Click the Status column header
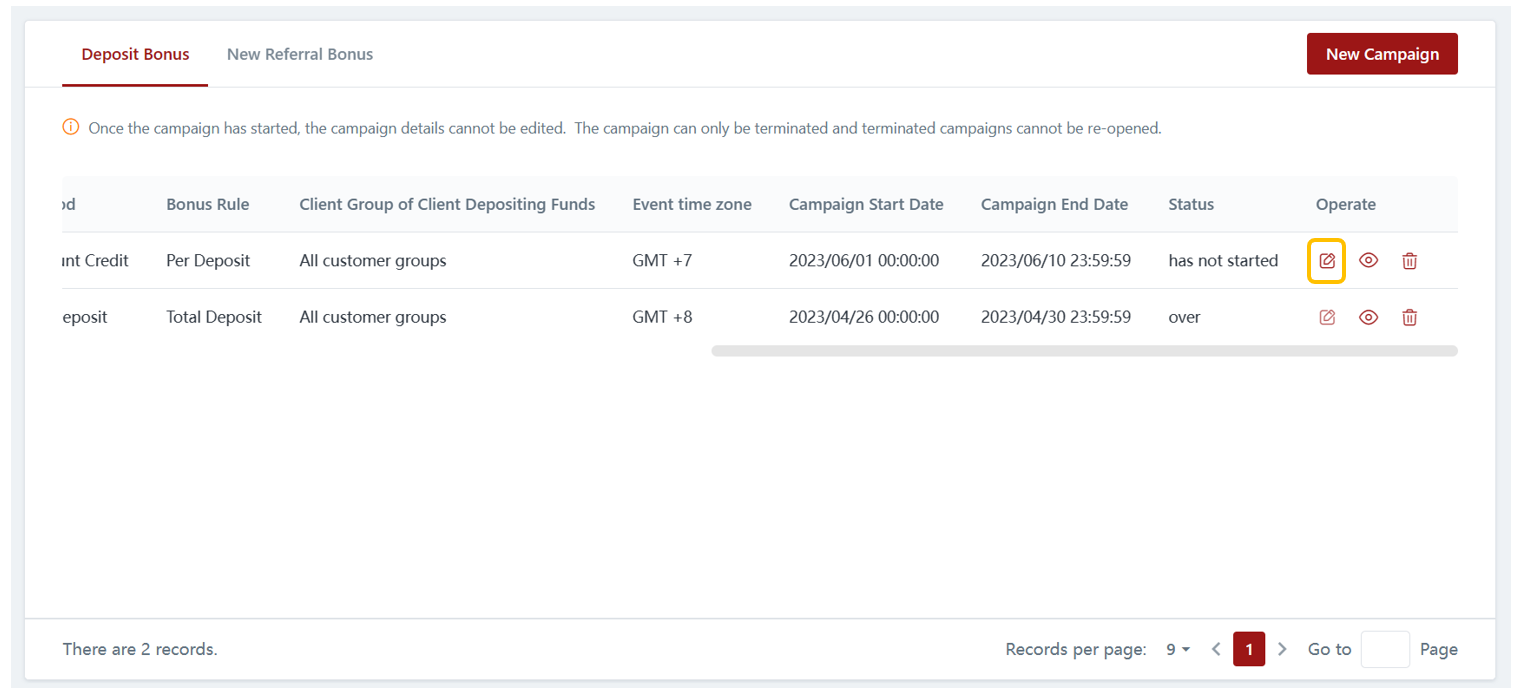1513x694 pixels. [1191, 204]
